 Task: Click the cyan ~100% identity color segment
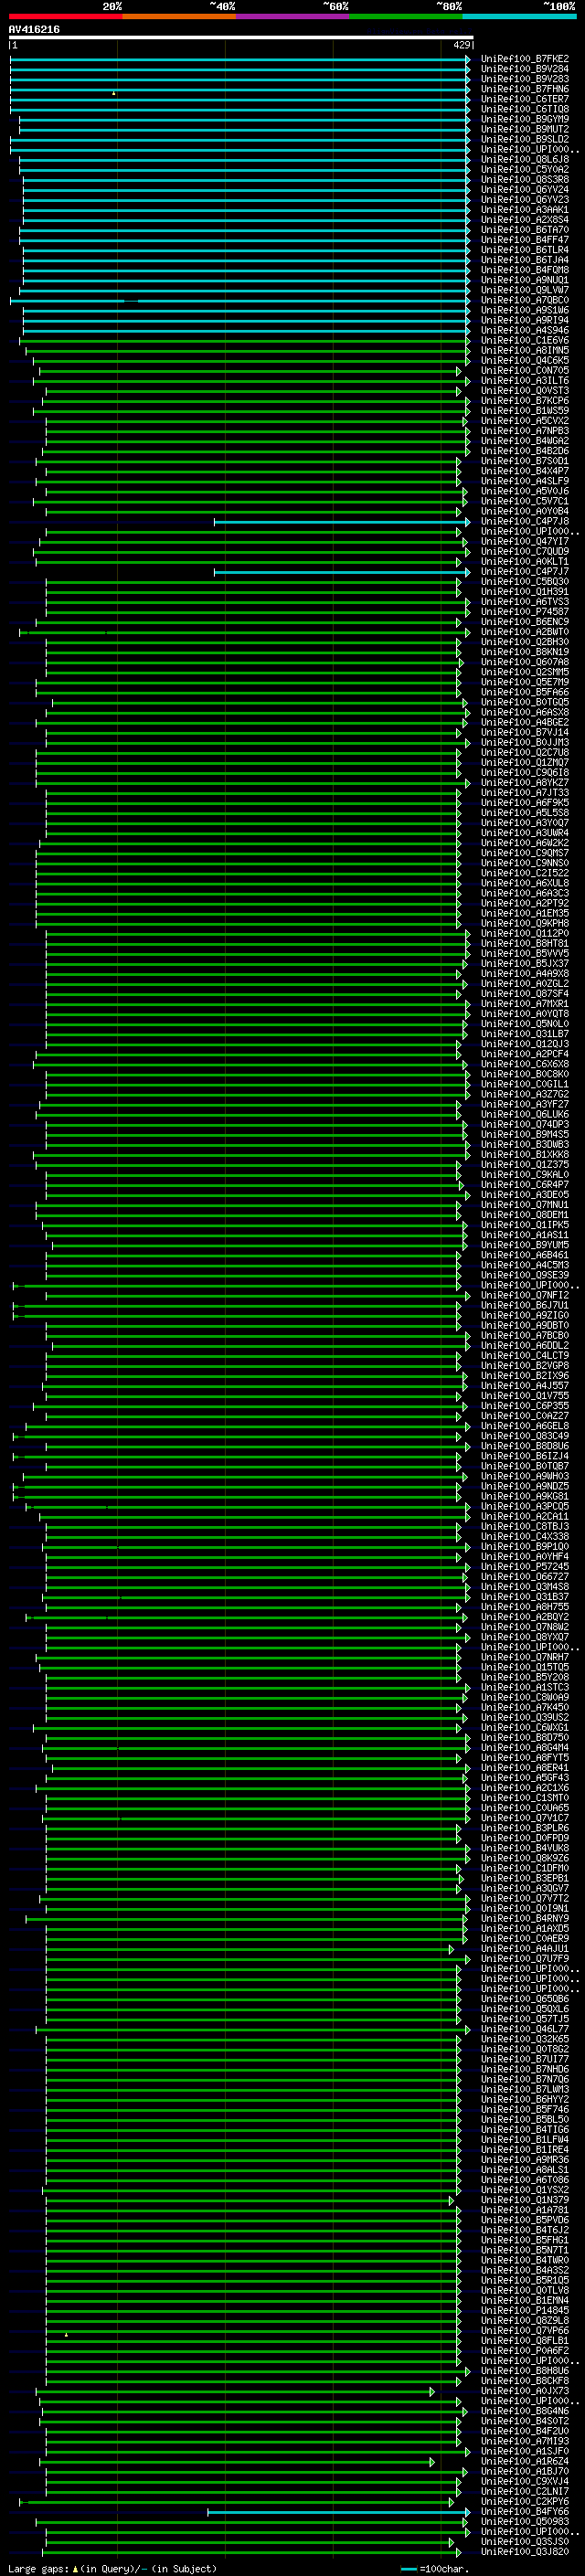(519, 16)
